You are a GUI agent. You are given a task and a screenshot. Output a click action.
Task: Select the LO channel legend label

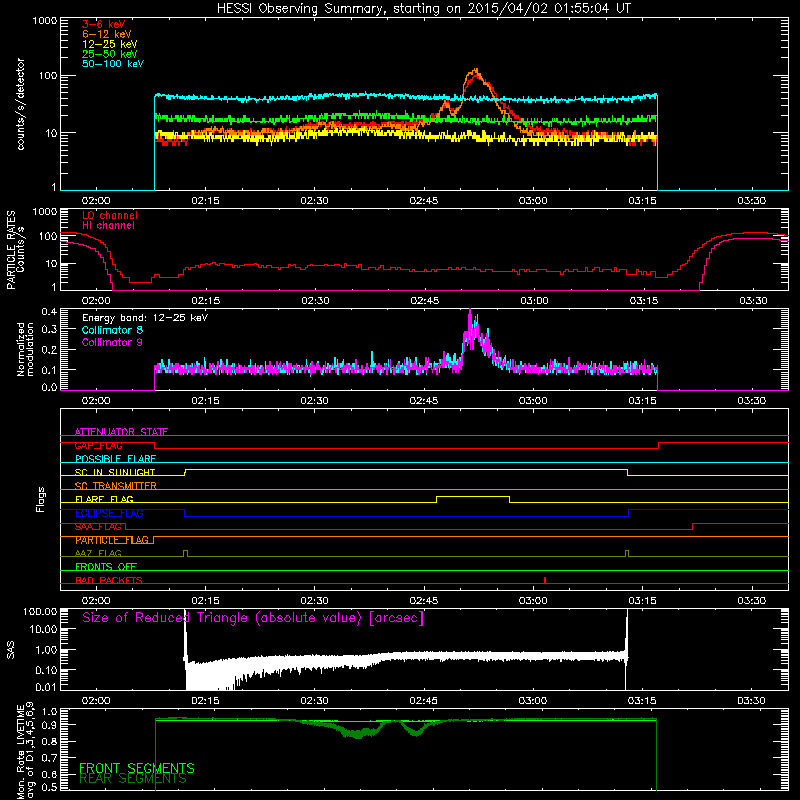tap(110, 215)
